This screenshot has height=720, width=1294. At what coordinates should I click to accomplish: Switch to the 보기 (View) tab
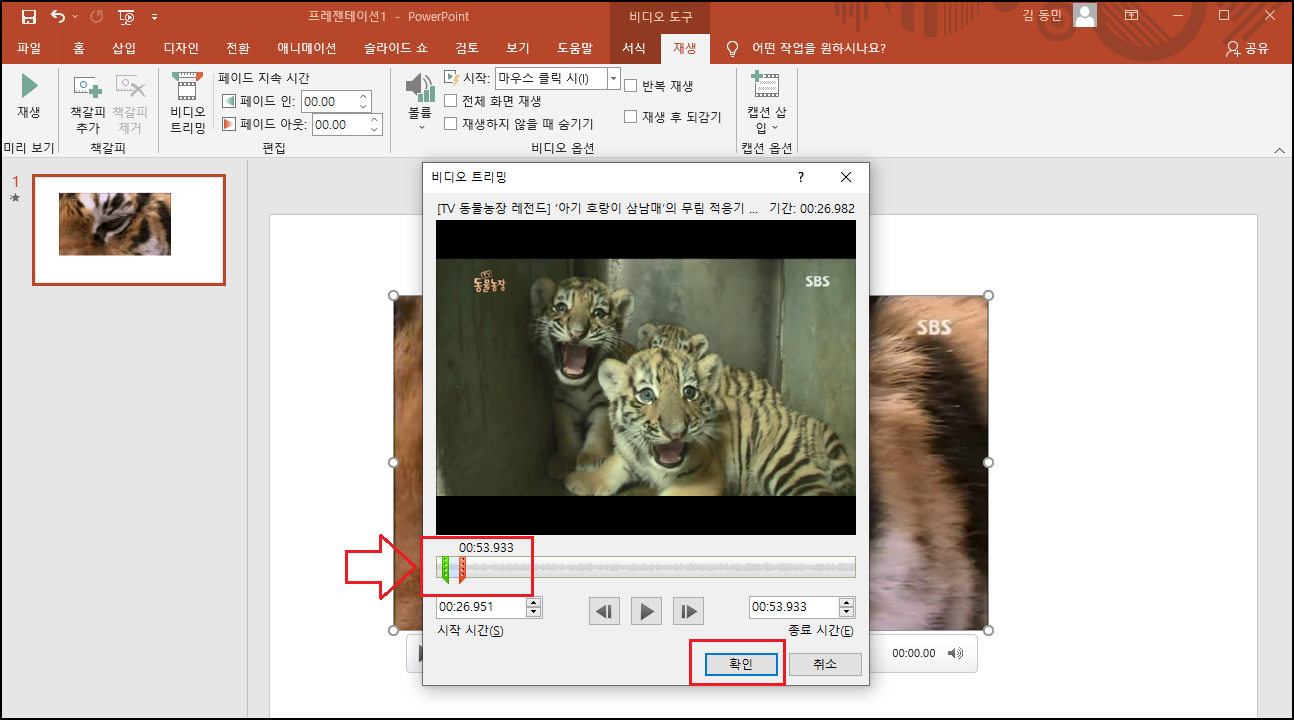[518, 48]
